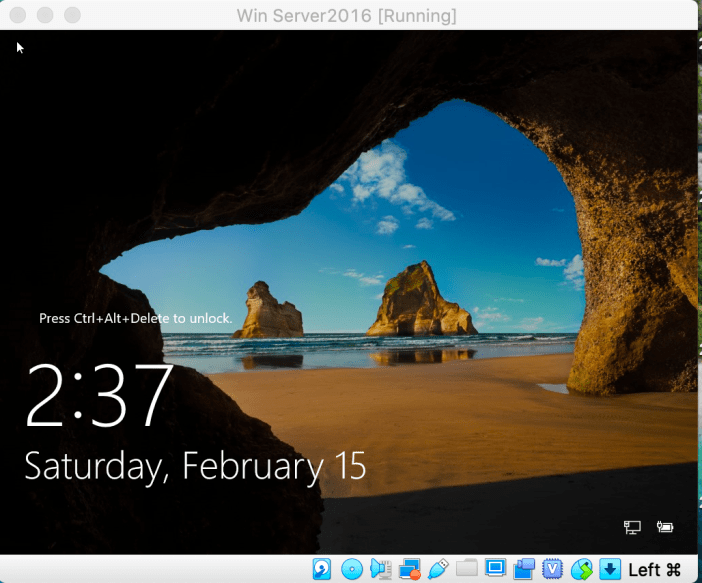
Task: Click the video capture recording icon
Action: [x=524, y=569]
